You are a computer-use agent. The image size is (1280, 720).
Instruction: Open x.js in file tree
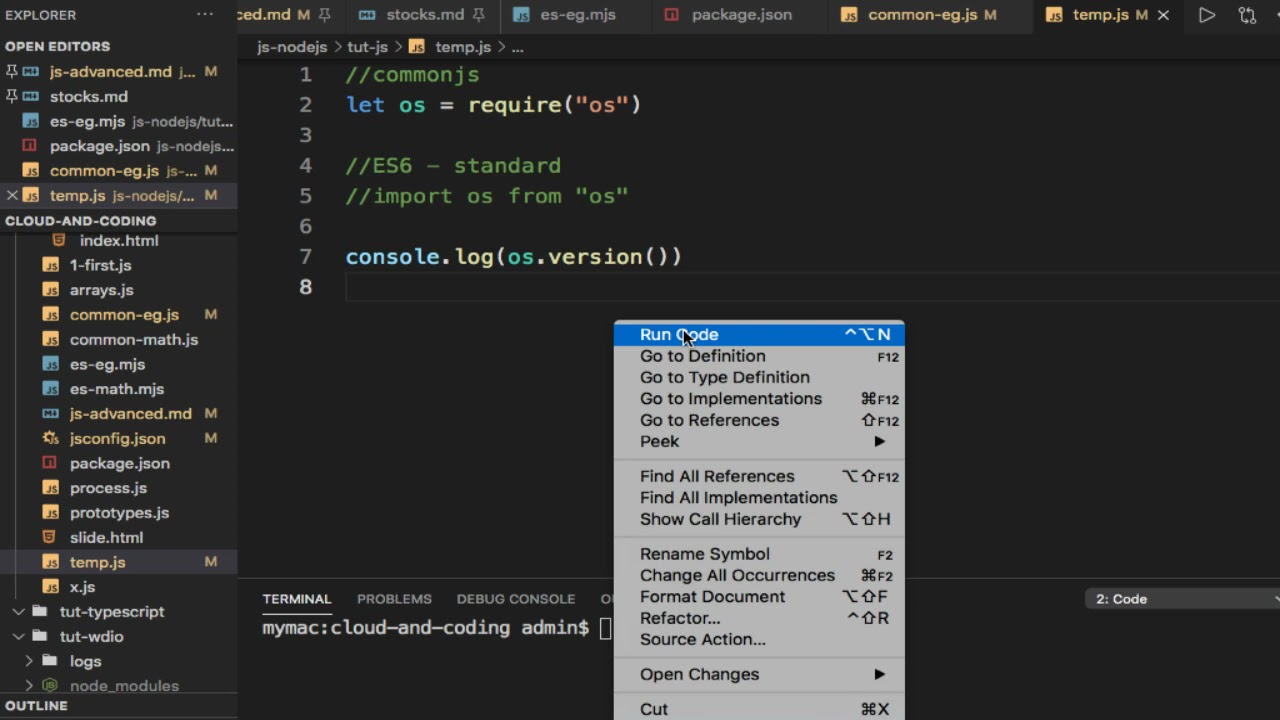point(82,587)
